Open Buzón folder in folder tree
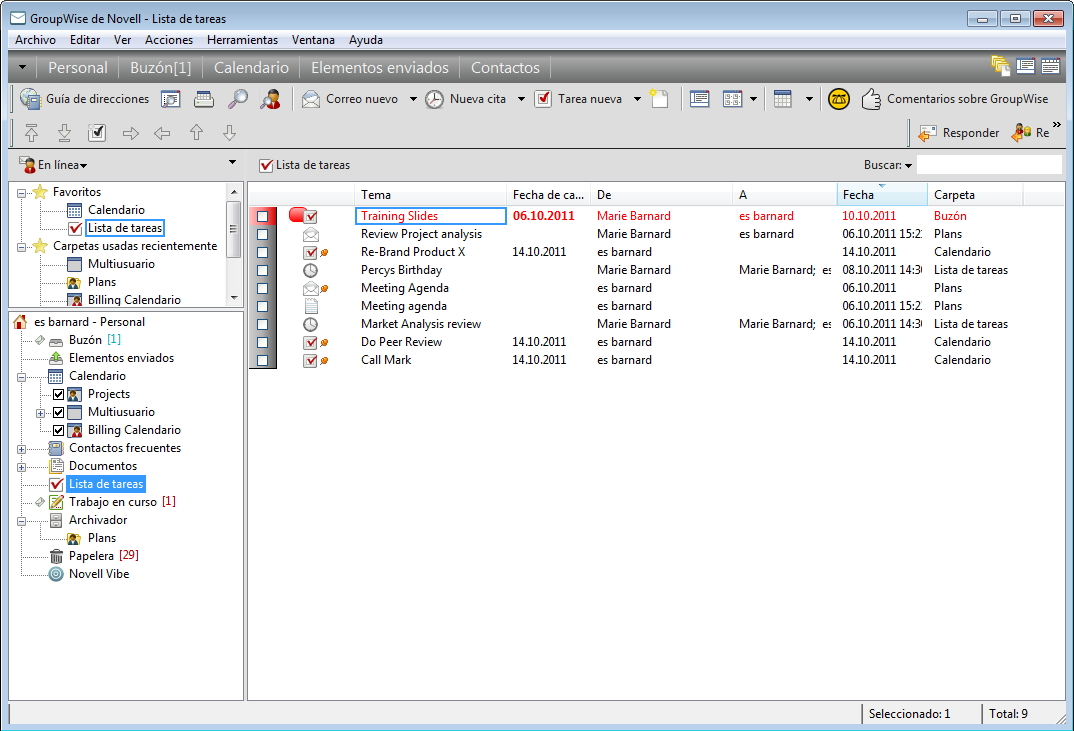This screenshot has height=731, width=1074. coord(85,340)
